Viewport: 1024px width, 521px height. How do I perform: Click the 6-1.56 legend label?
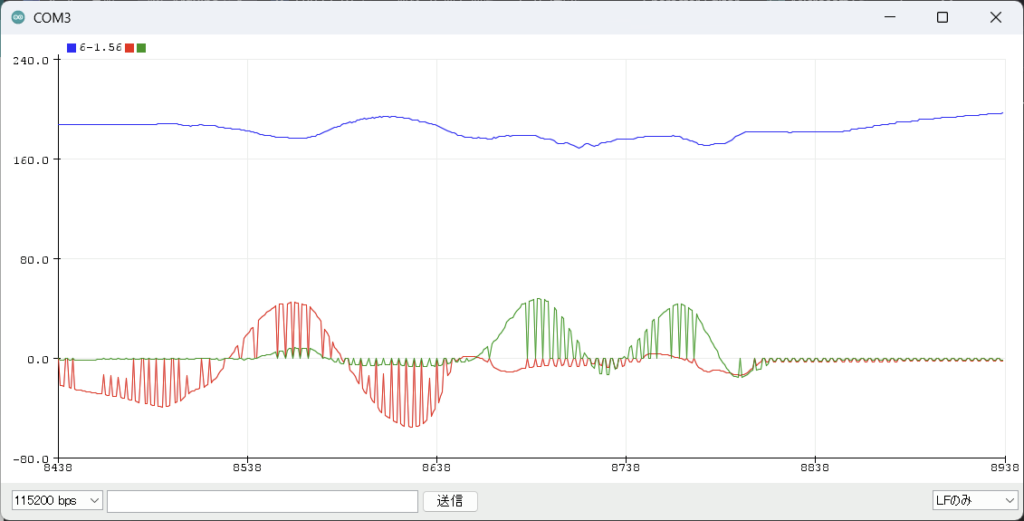pyautogui.click(x=100, y=48)
